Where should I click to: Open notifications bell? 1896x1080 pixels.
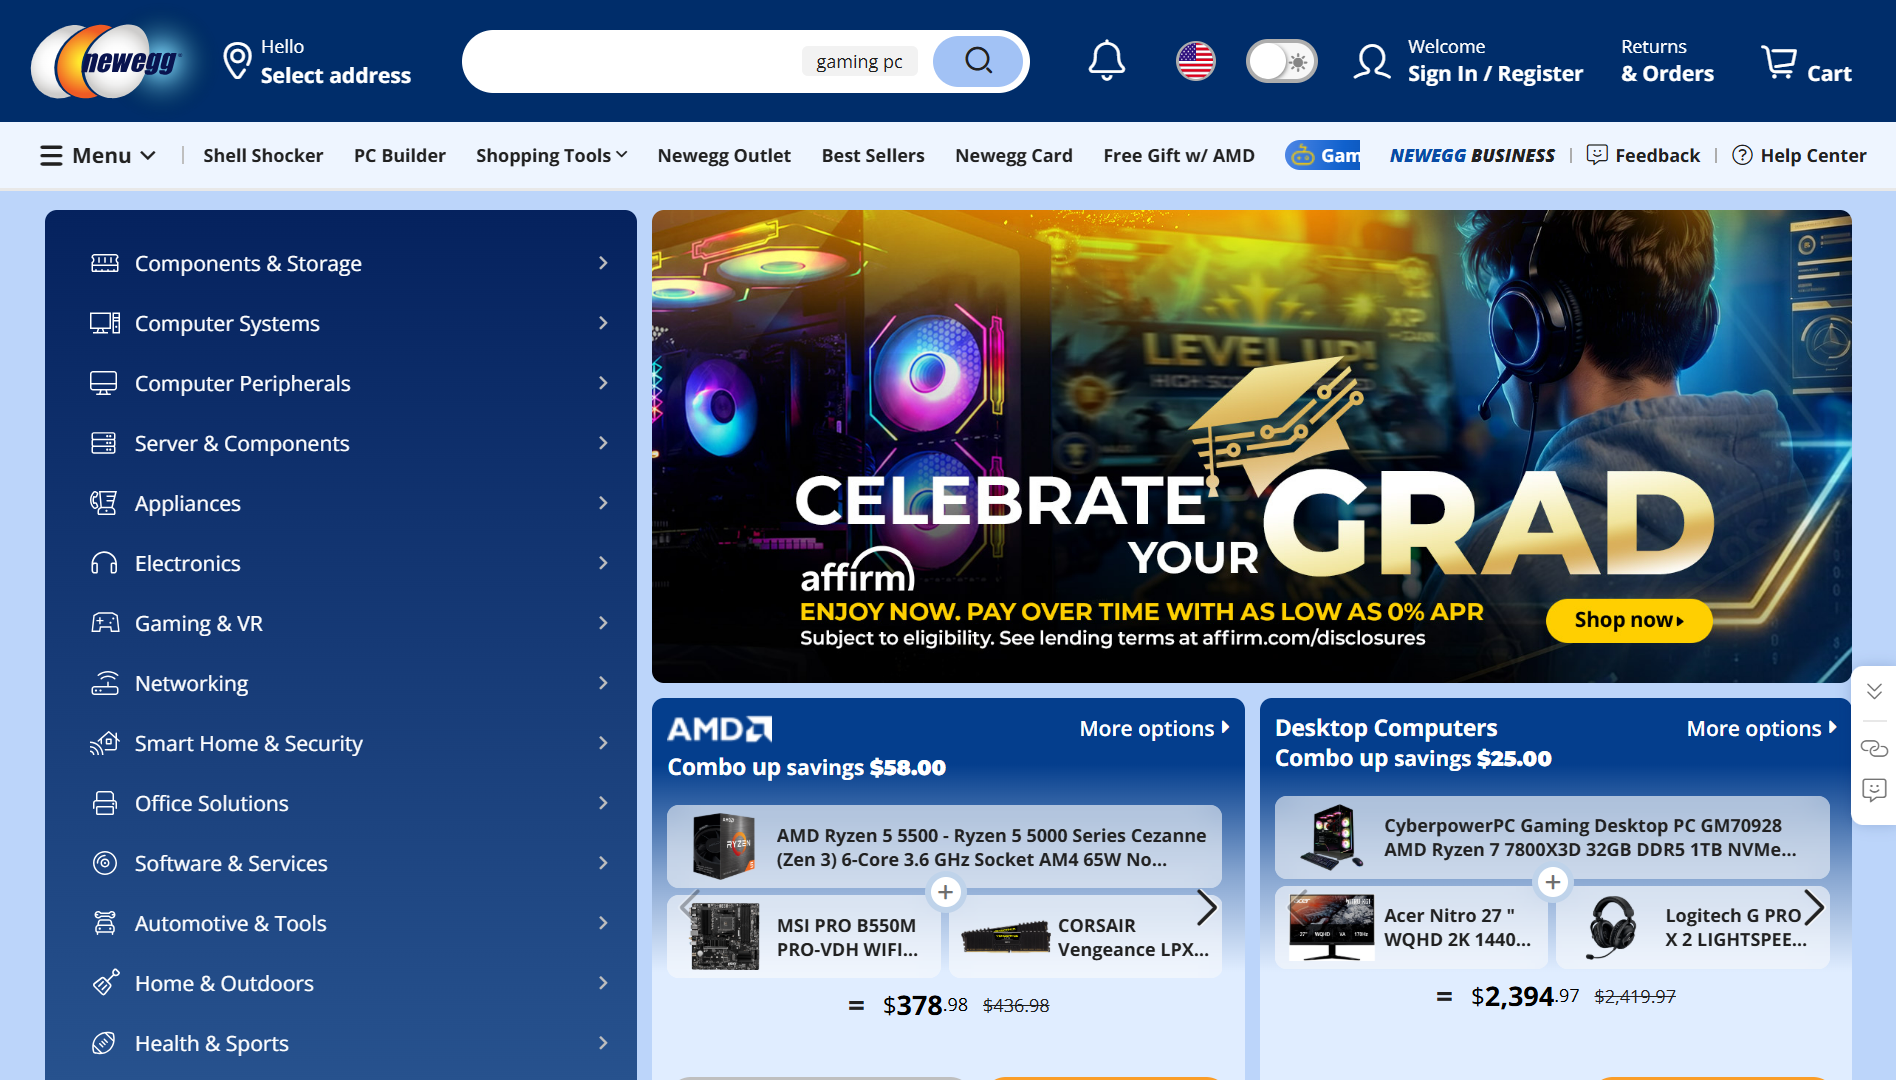click(x=1106, y=61)
